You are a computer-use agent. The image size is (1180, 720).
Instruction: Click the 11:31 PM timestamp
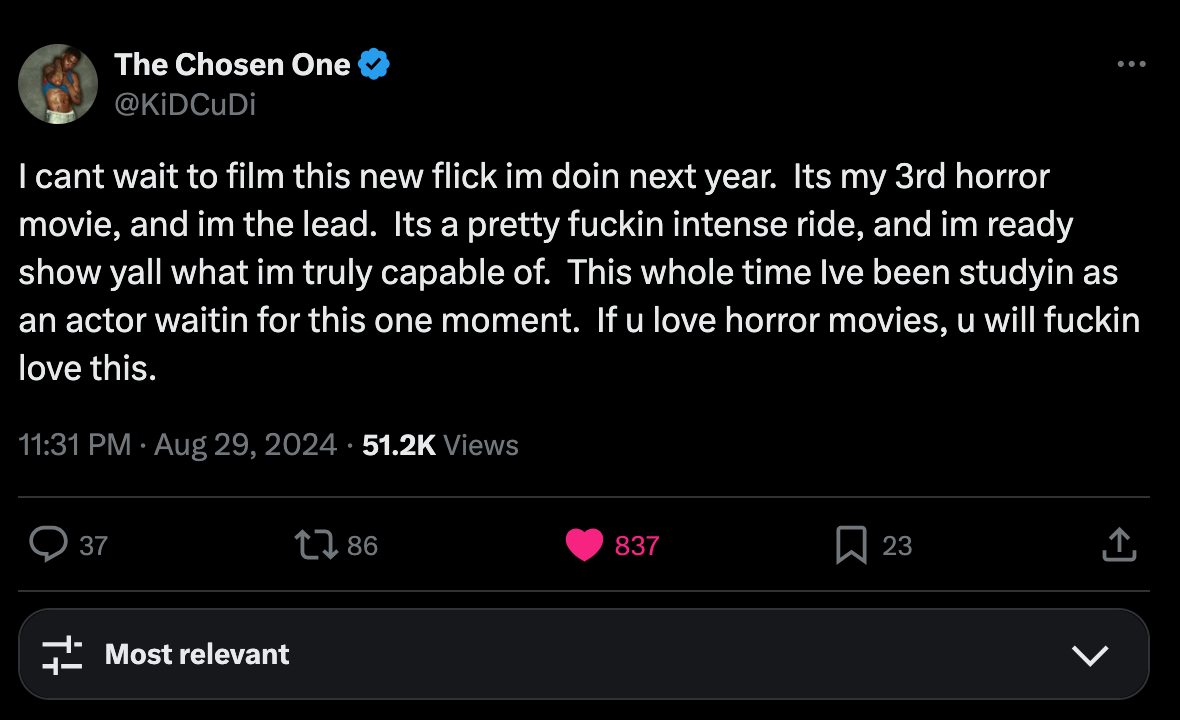[75, 445]
